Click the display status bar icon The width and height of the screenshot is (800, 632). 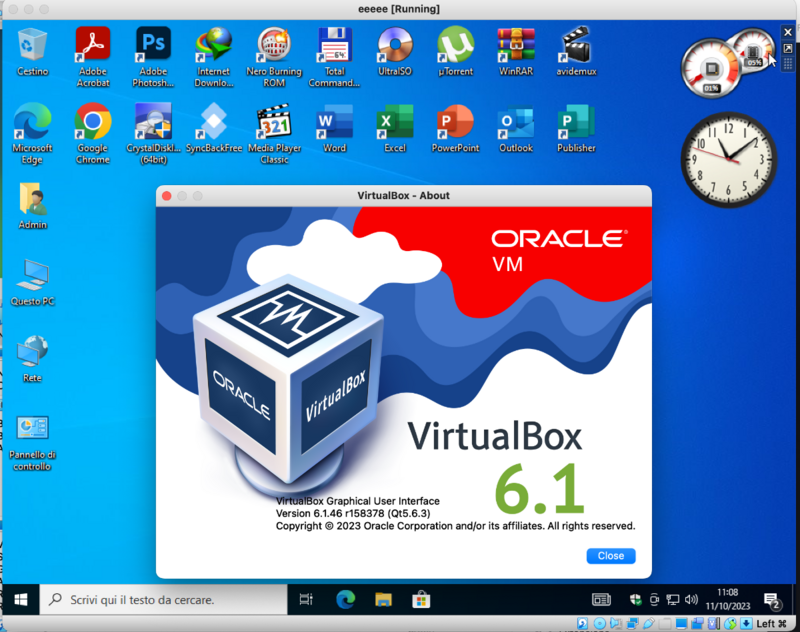tap(681, 623)
